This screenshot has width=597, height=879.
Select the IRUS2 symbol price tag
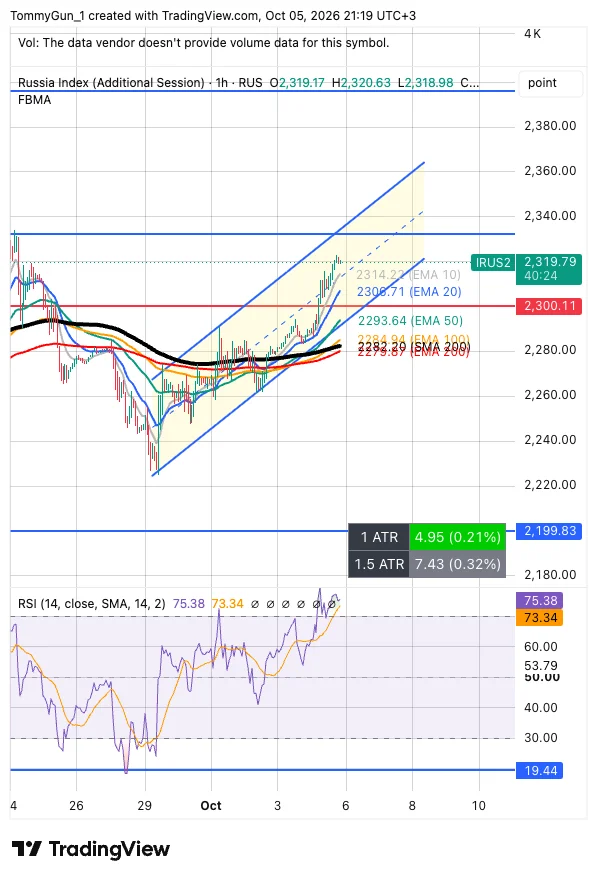click(x=493, y=262)
